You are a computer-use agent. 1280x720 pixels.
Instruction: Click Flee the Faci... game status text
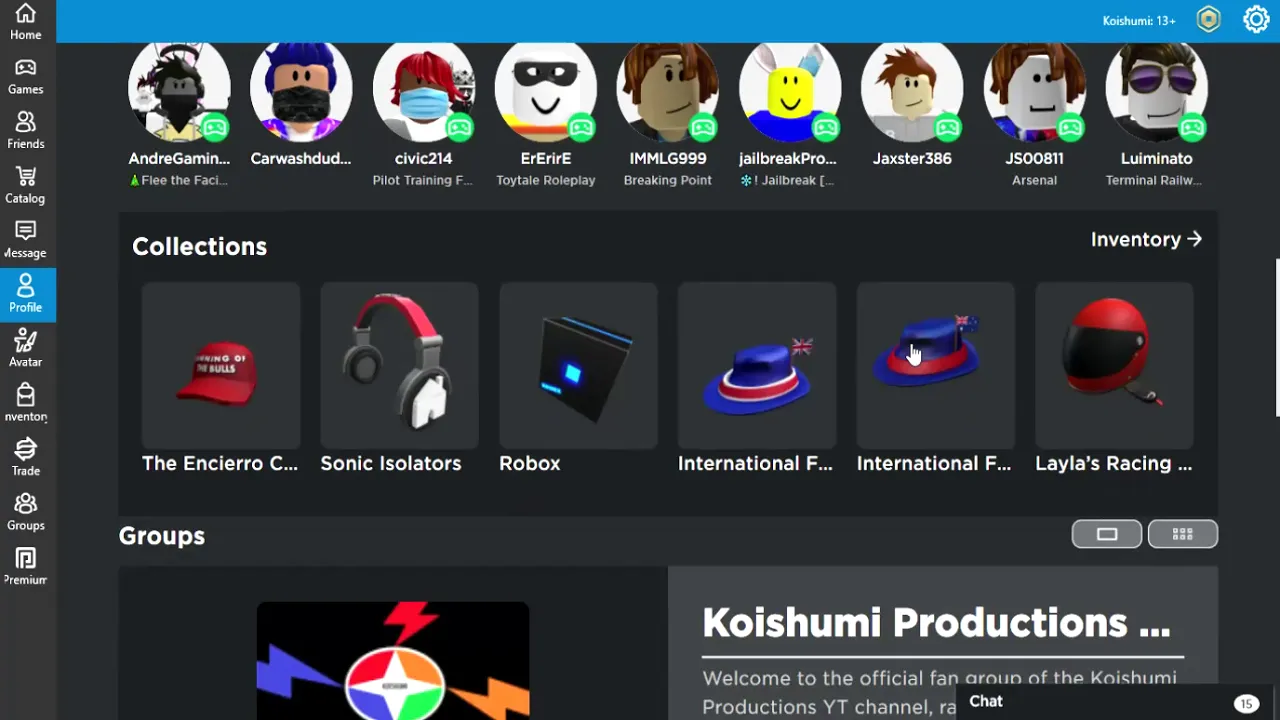point(179,180)
